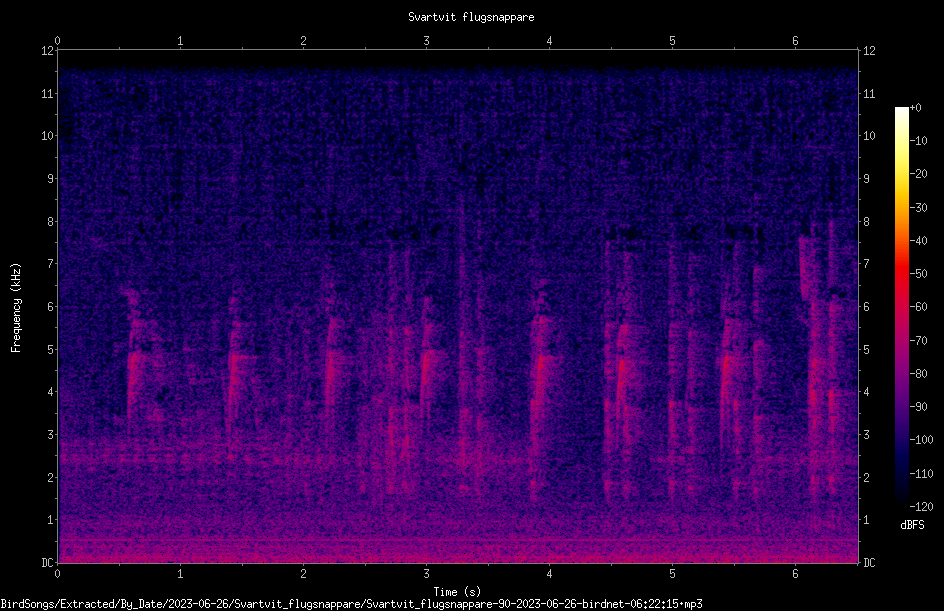Click the "dBFS" label under the color scale
Screen dimensions: 944x611
(912, 525)
